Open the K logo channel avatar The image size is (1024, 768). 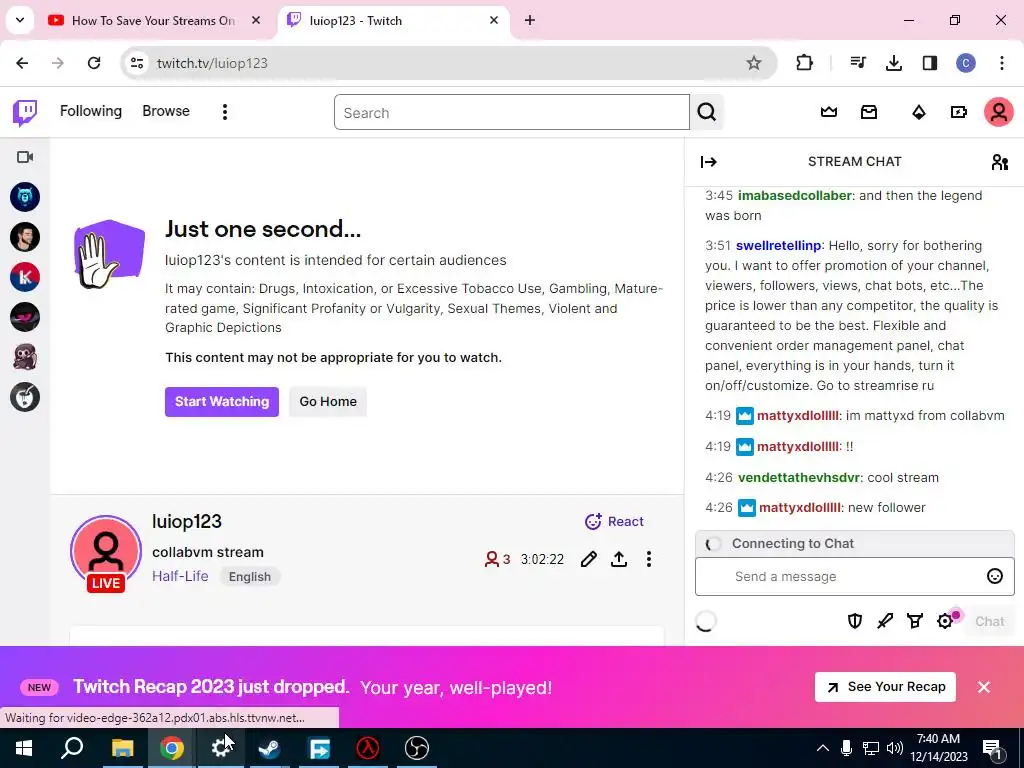[25, 277]
